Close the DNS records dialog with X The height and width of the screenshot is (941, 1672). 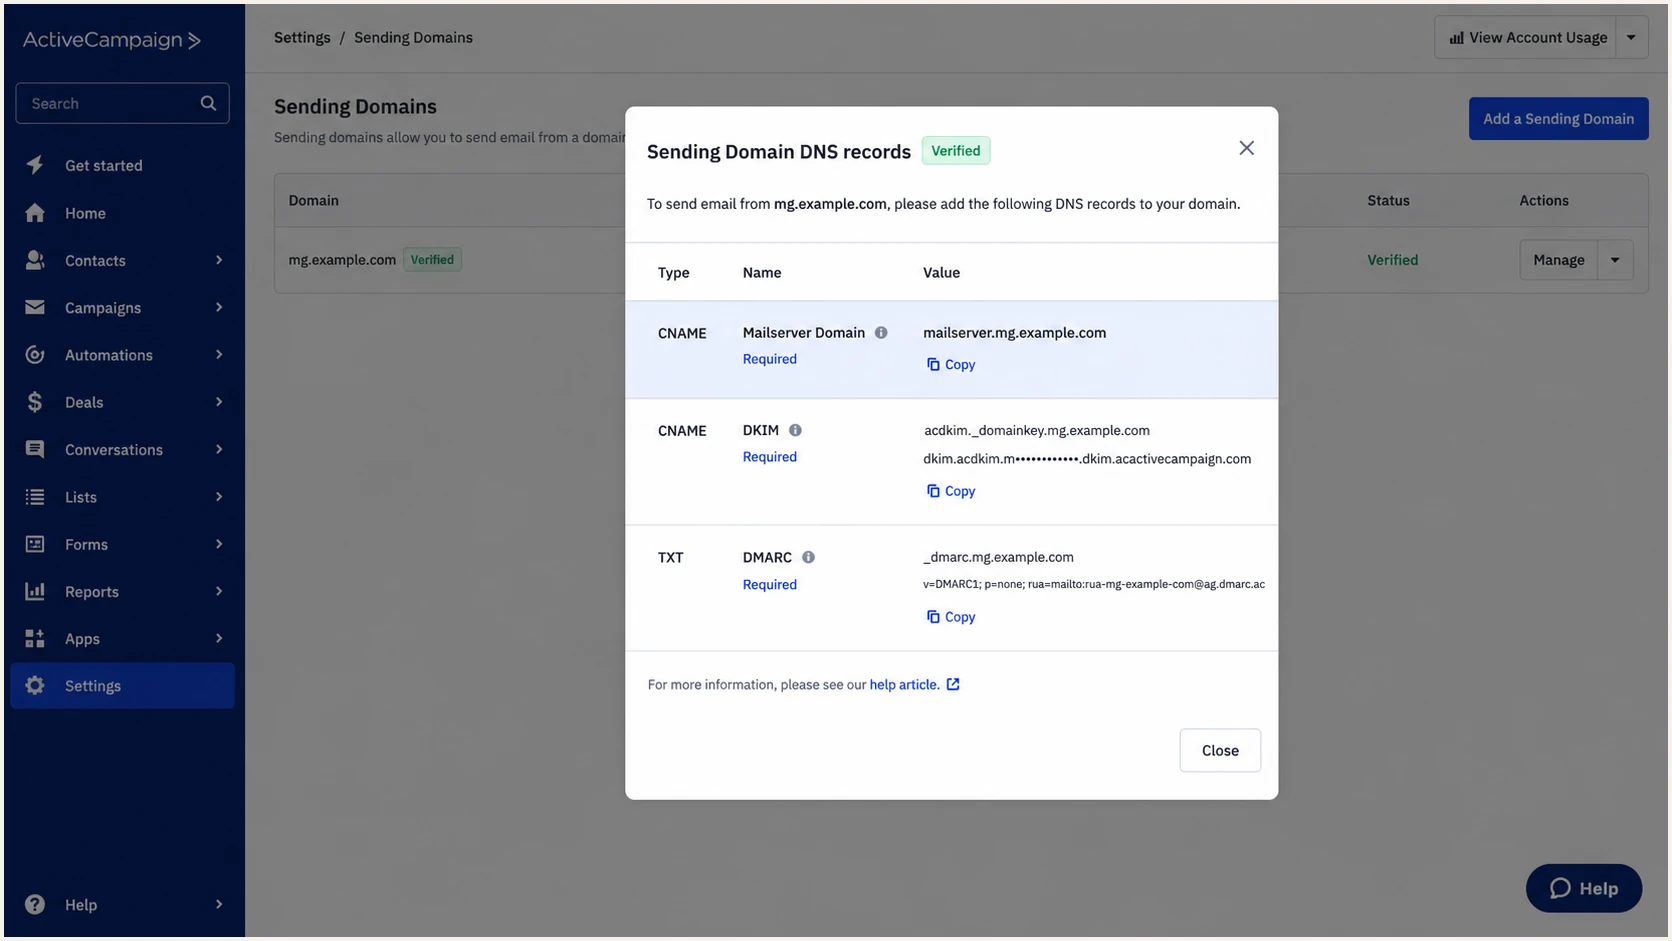tap(1246, 148)
